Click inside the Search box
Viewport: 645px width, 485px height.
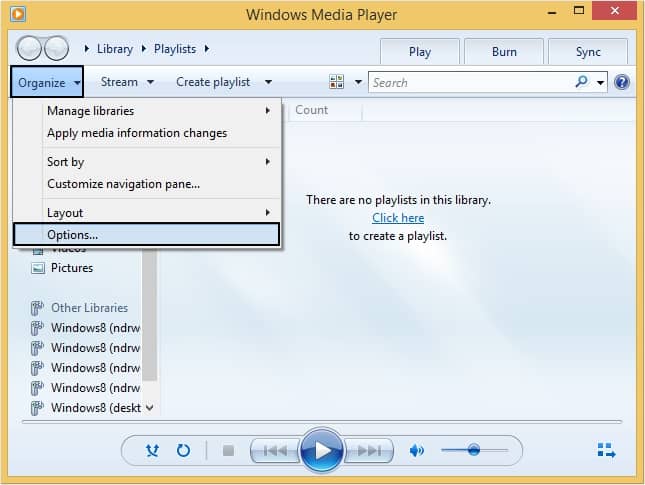point(471,82)
